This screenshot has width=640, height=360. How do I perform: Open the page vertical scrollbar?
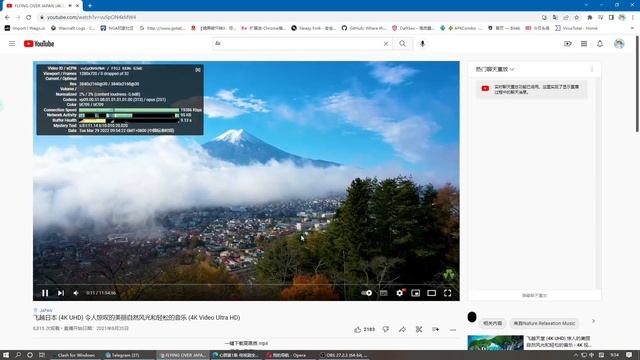pos(637,84)
